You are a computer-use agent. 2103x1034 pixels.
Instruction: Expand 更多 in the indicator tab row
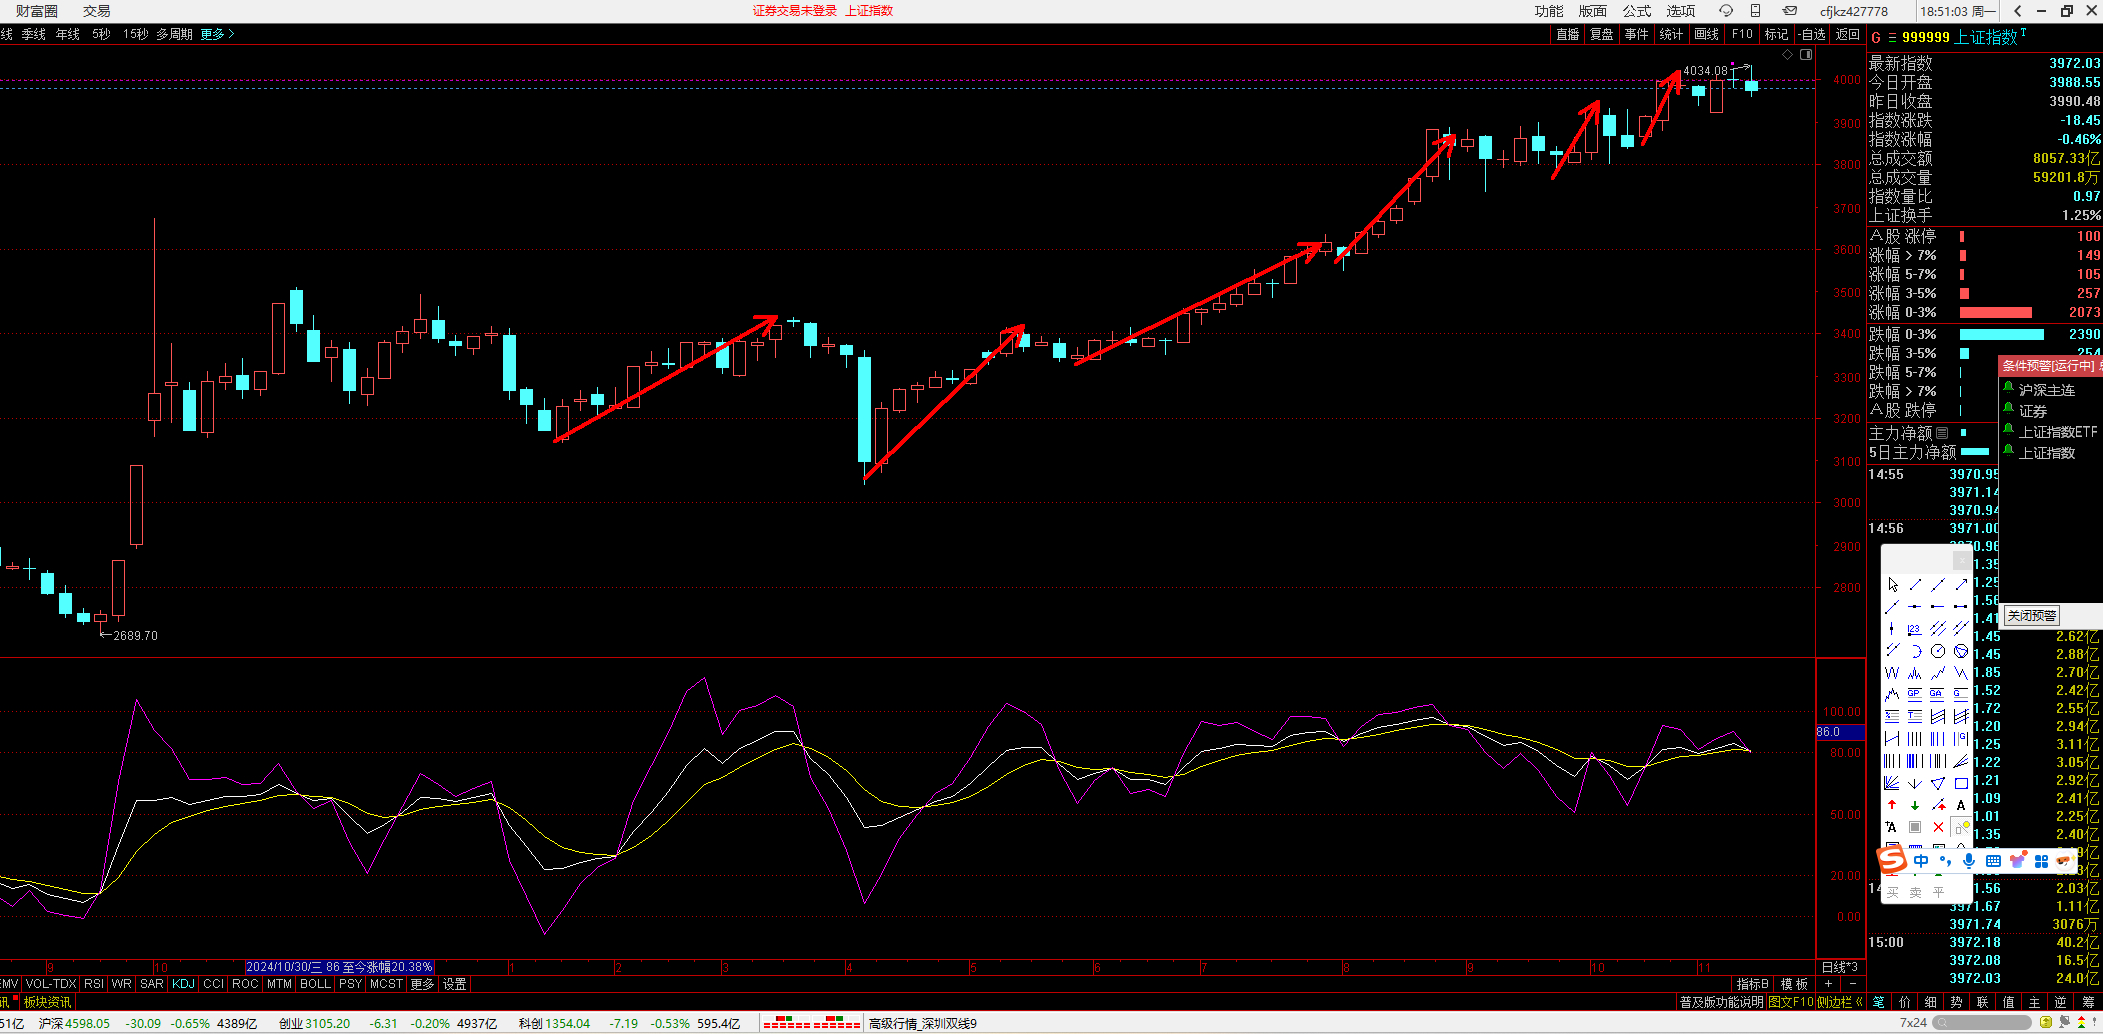[422, 984]
